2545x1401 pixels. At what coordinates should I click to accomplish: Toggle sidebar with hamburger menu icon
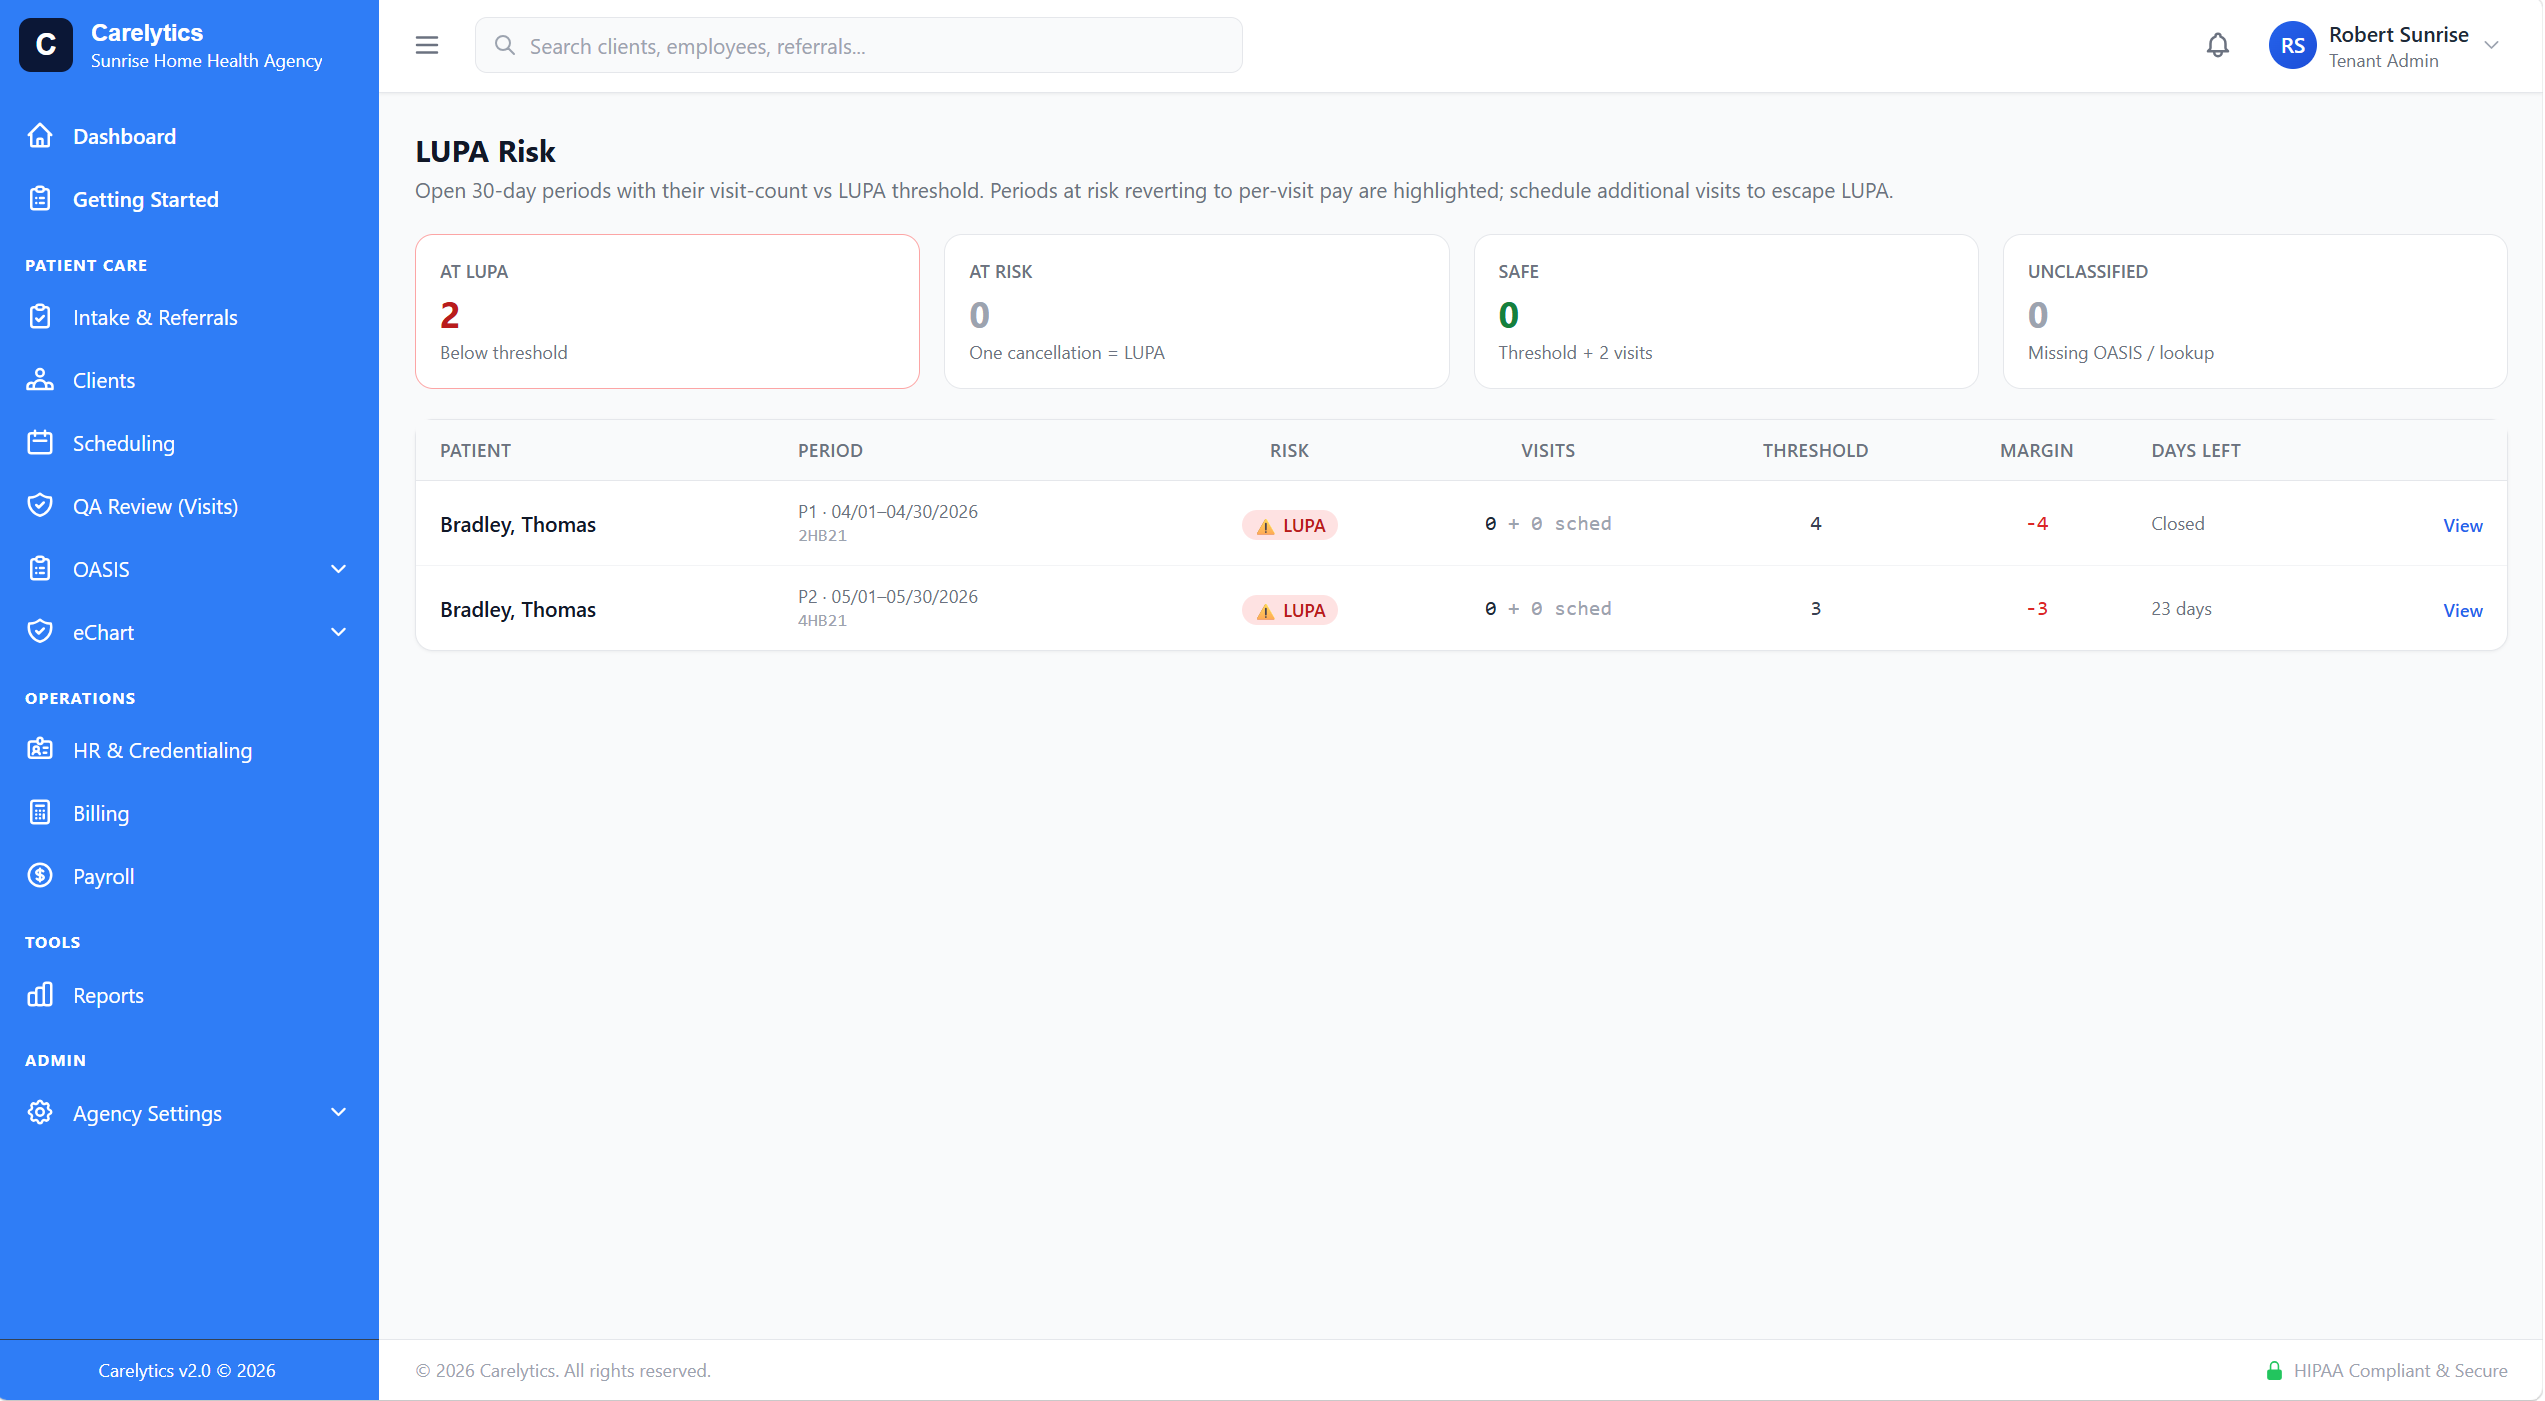pyautogui.click(x=427, y=45)
